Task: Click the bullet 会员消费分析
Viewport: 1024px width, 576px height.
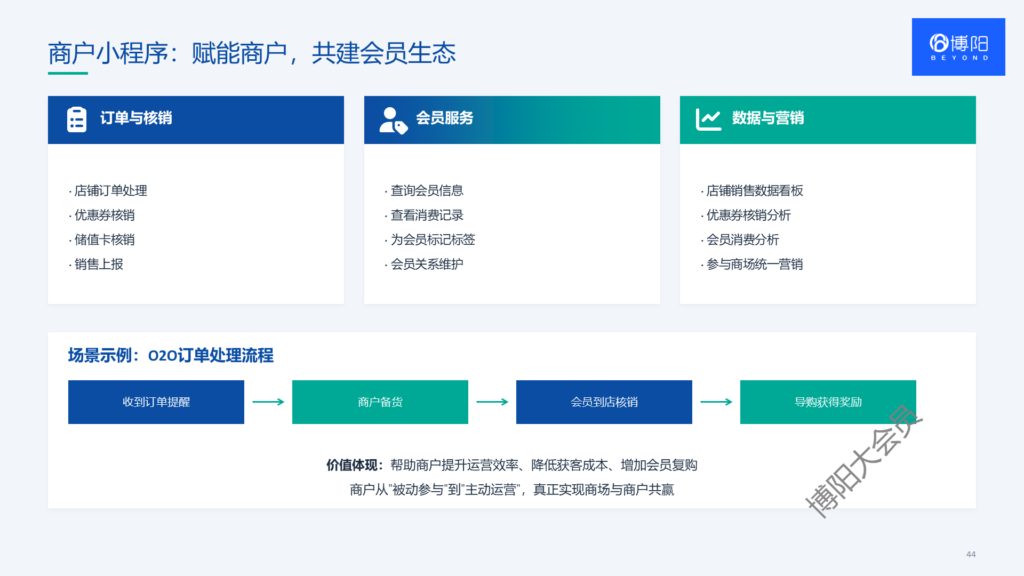Action: coord(740,240)
